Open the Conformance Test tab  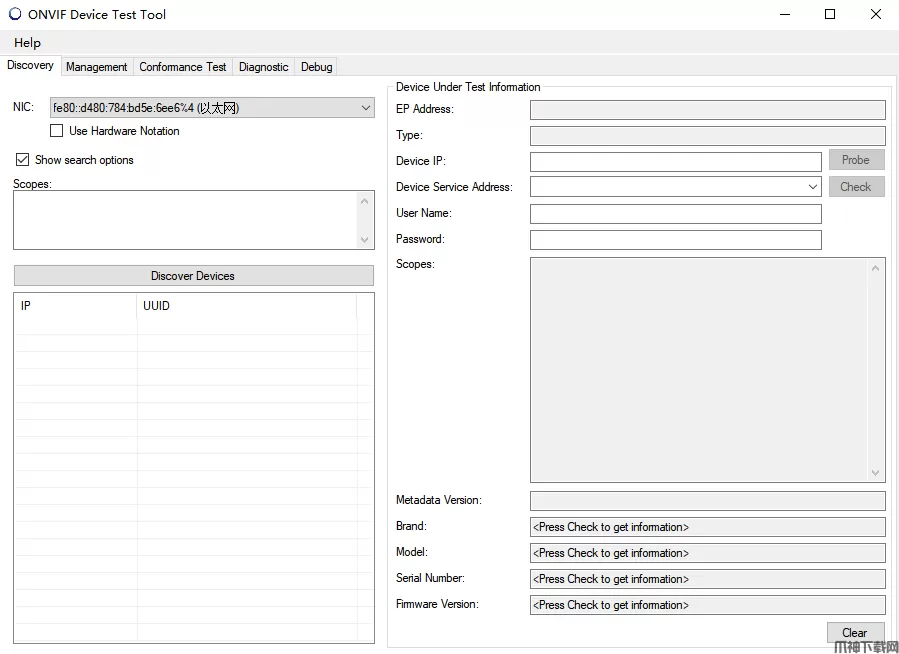point(183,67)
